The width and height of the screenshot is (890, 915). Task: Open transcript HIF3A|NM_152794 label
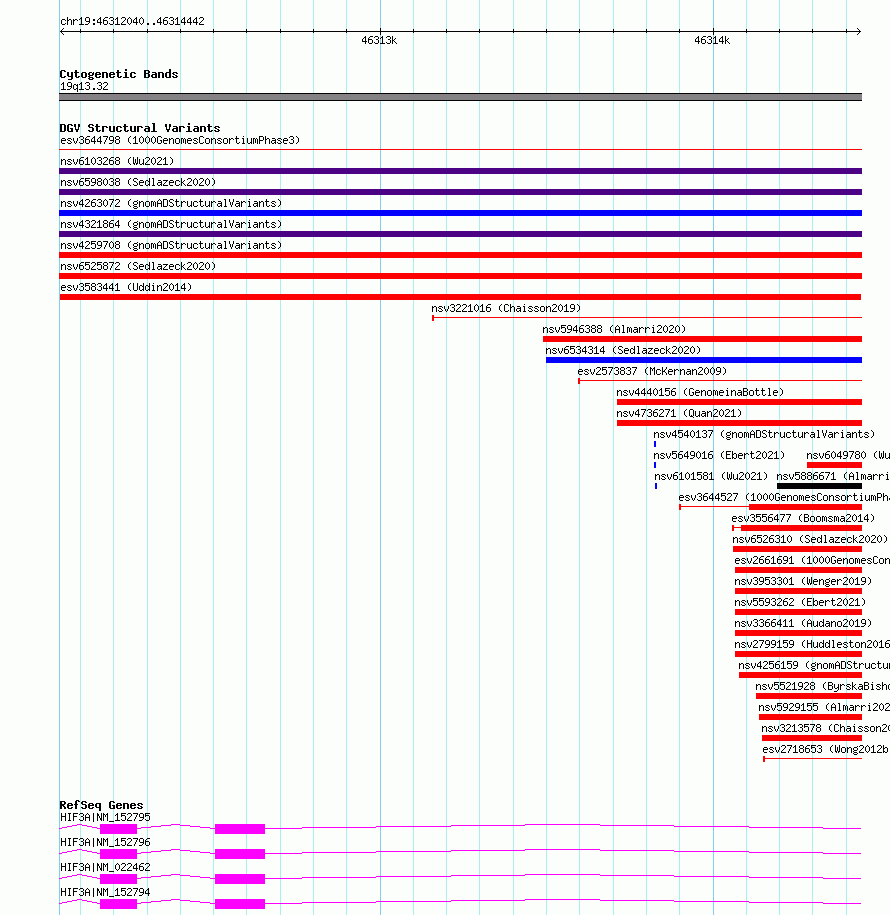105,893
